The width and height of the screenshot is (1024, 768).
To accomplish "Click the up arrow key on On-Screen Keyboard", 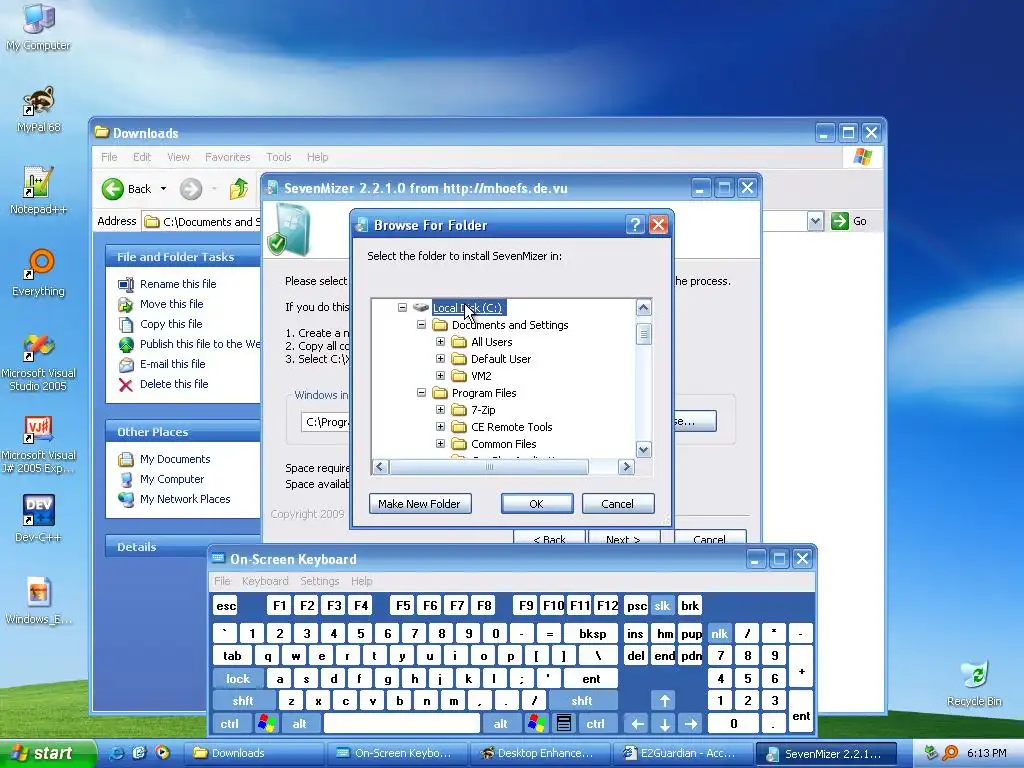I will coord(664,701).
